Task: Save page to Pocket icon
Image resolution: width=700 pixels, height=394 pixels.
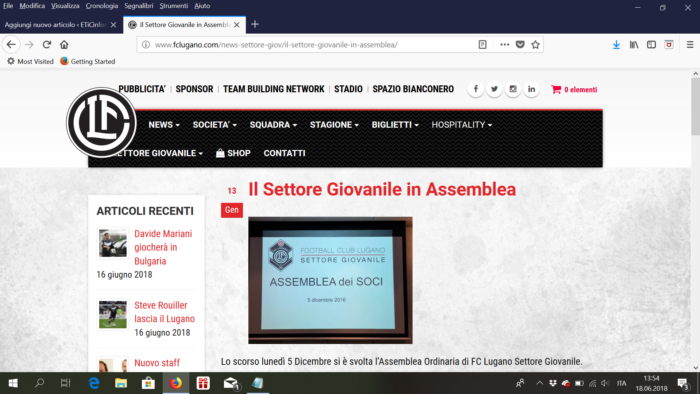Action: [520, 45]
